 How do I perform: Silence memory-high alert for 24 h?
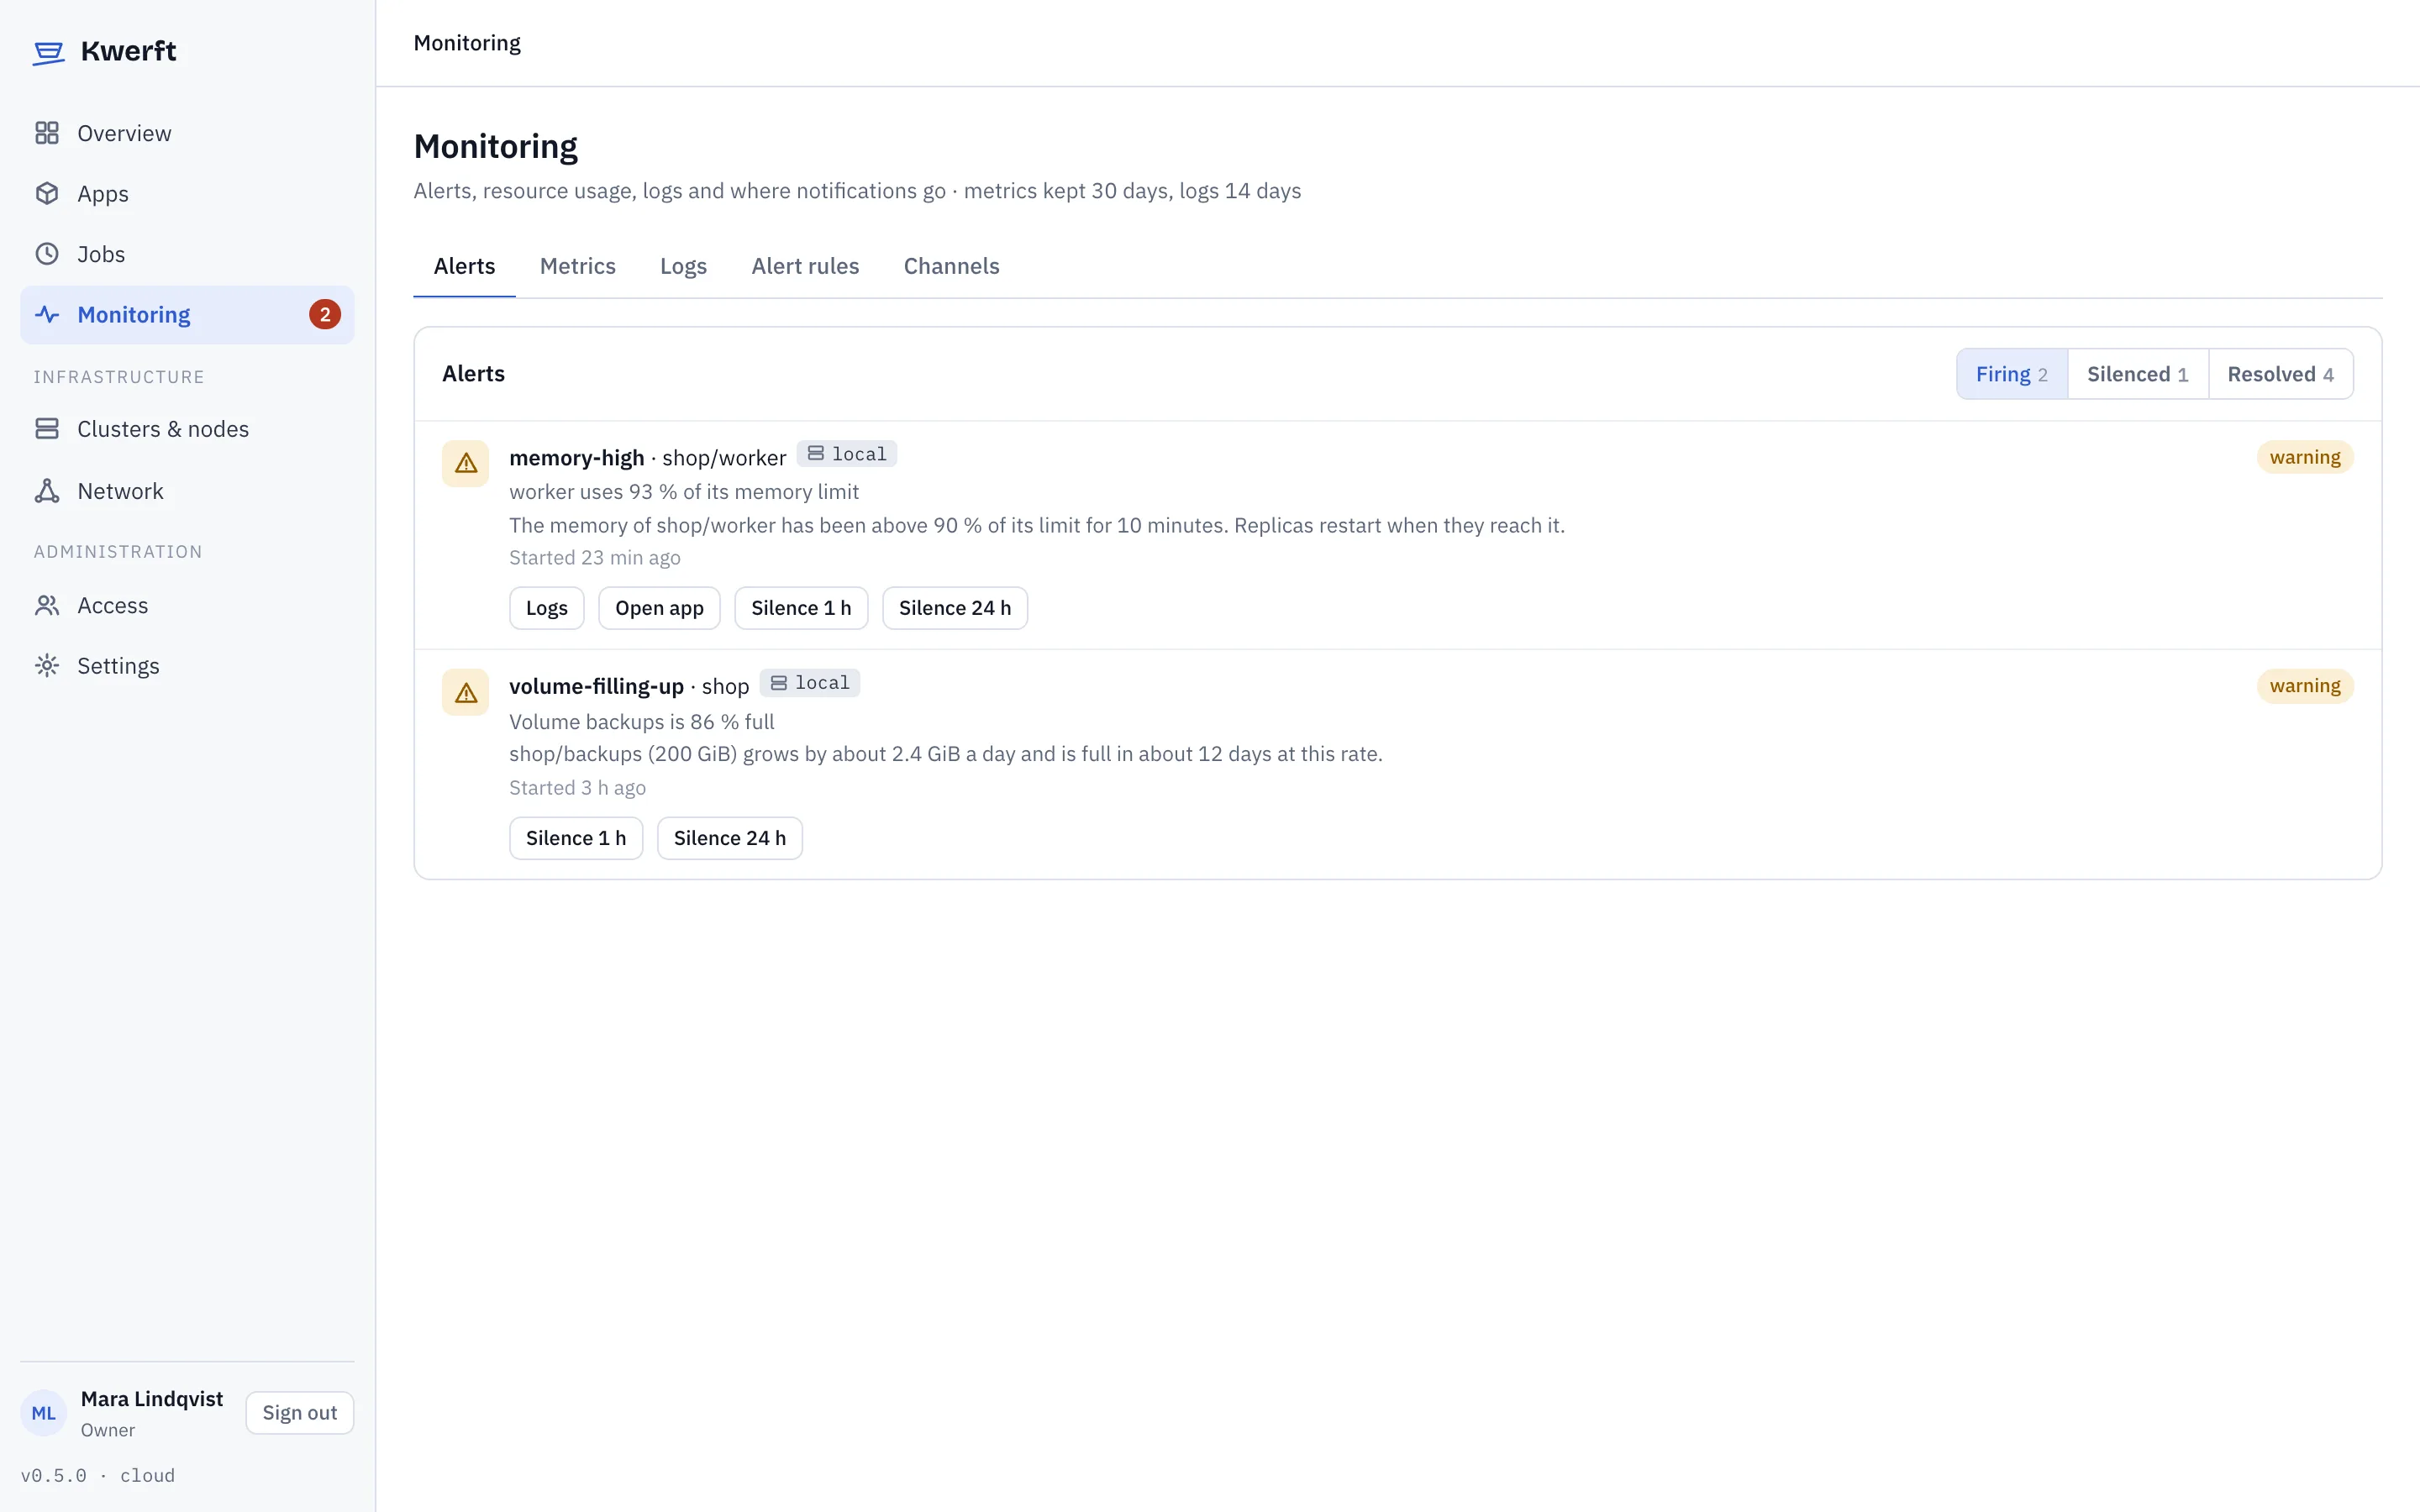(954, 608)
